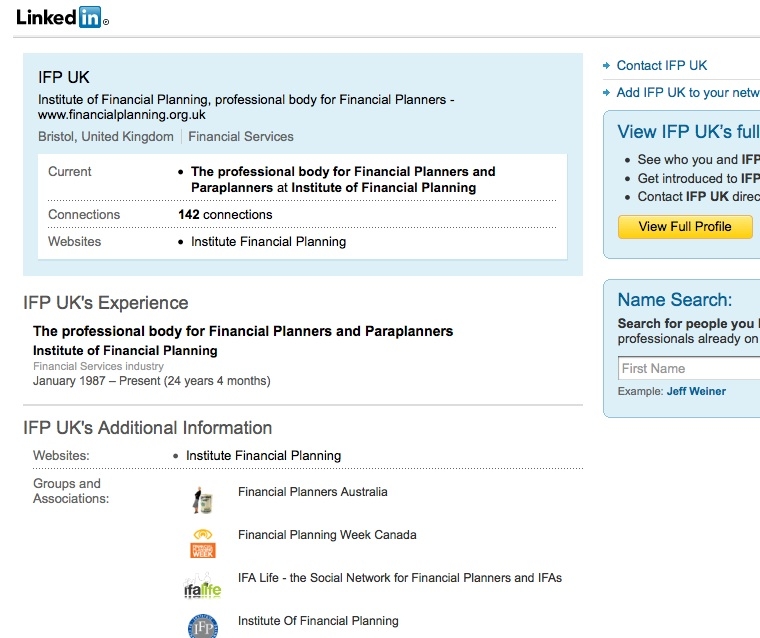Click the experience job title heading
This screenshot has height=638, width=760.
[243, 331]
